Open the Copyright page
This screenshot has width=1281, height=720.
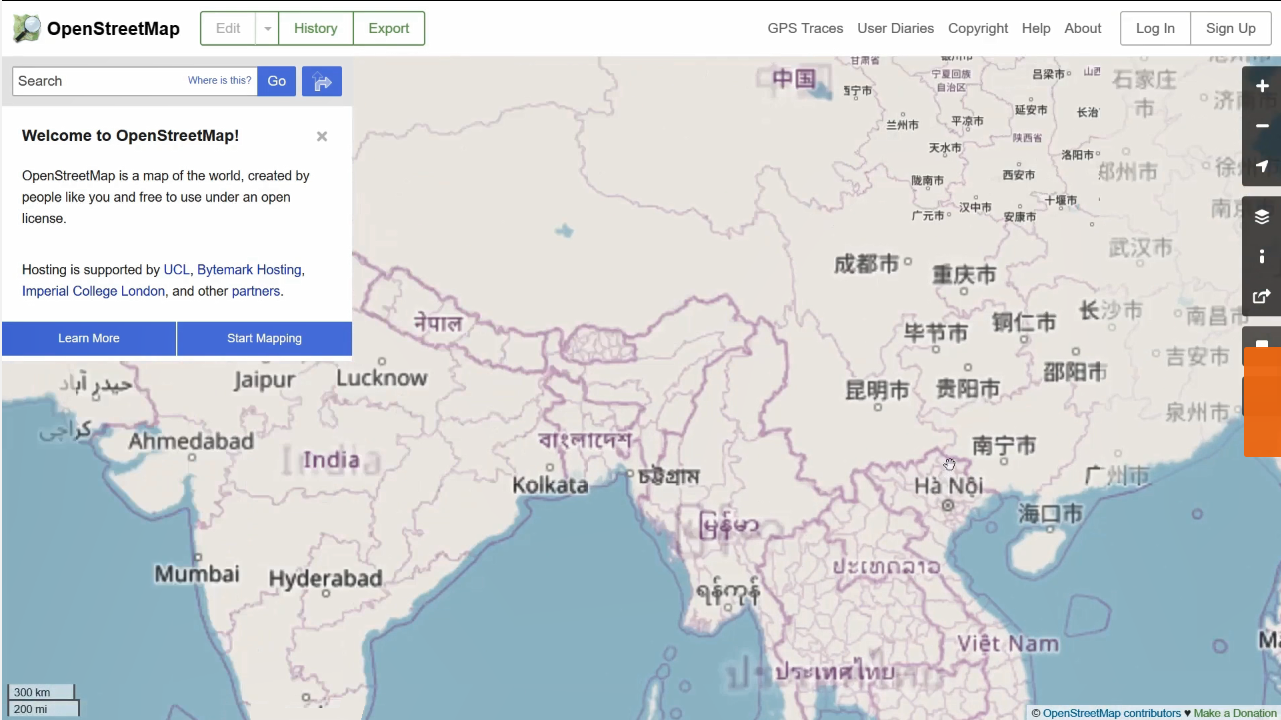(x=978, y=28)
